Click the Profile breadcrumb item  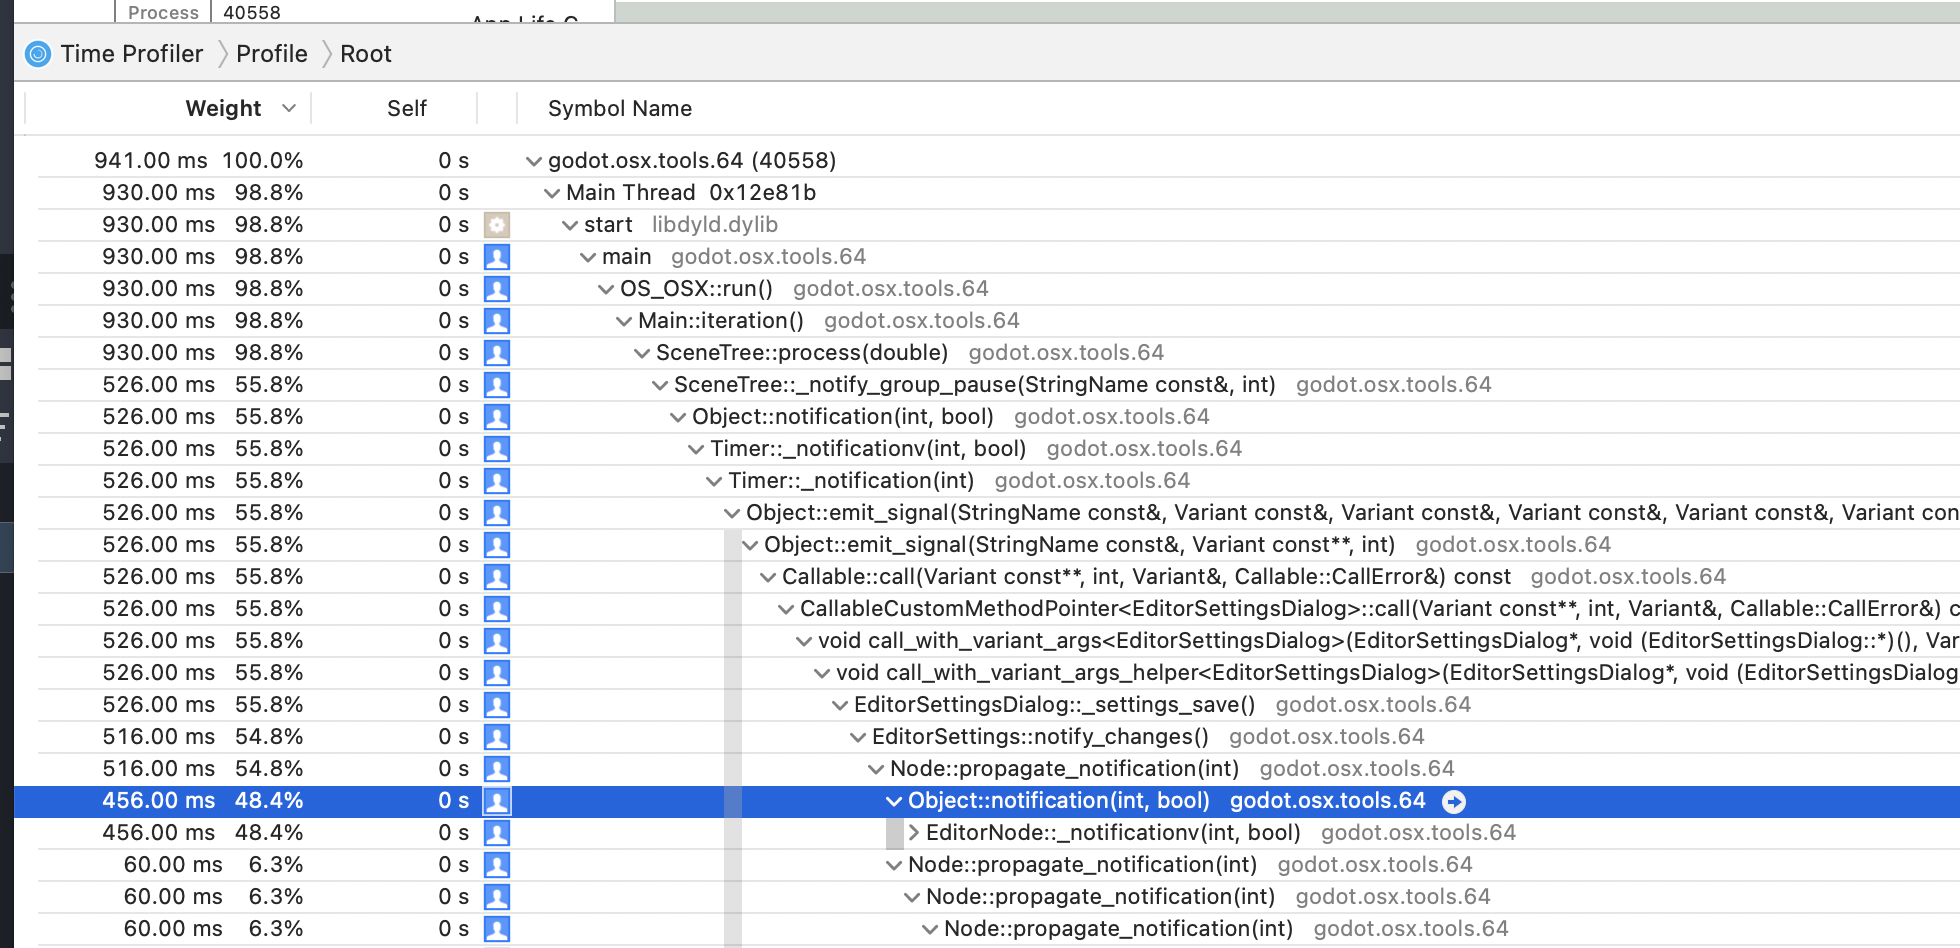pyautogui.click(x=271, y=54)
